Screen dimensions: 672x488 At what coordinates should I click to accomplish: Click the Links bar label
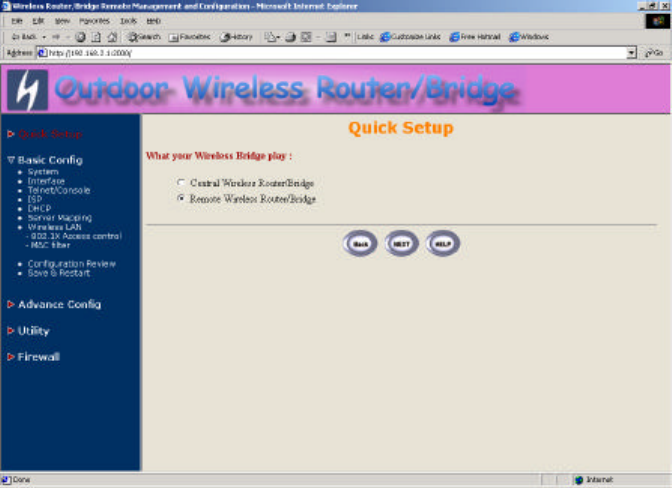(x=365, y=37)
